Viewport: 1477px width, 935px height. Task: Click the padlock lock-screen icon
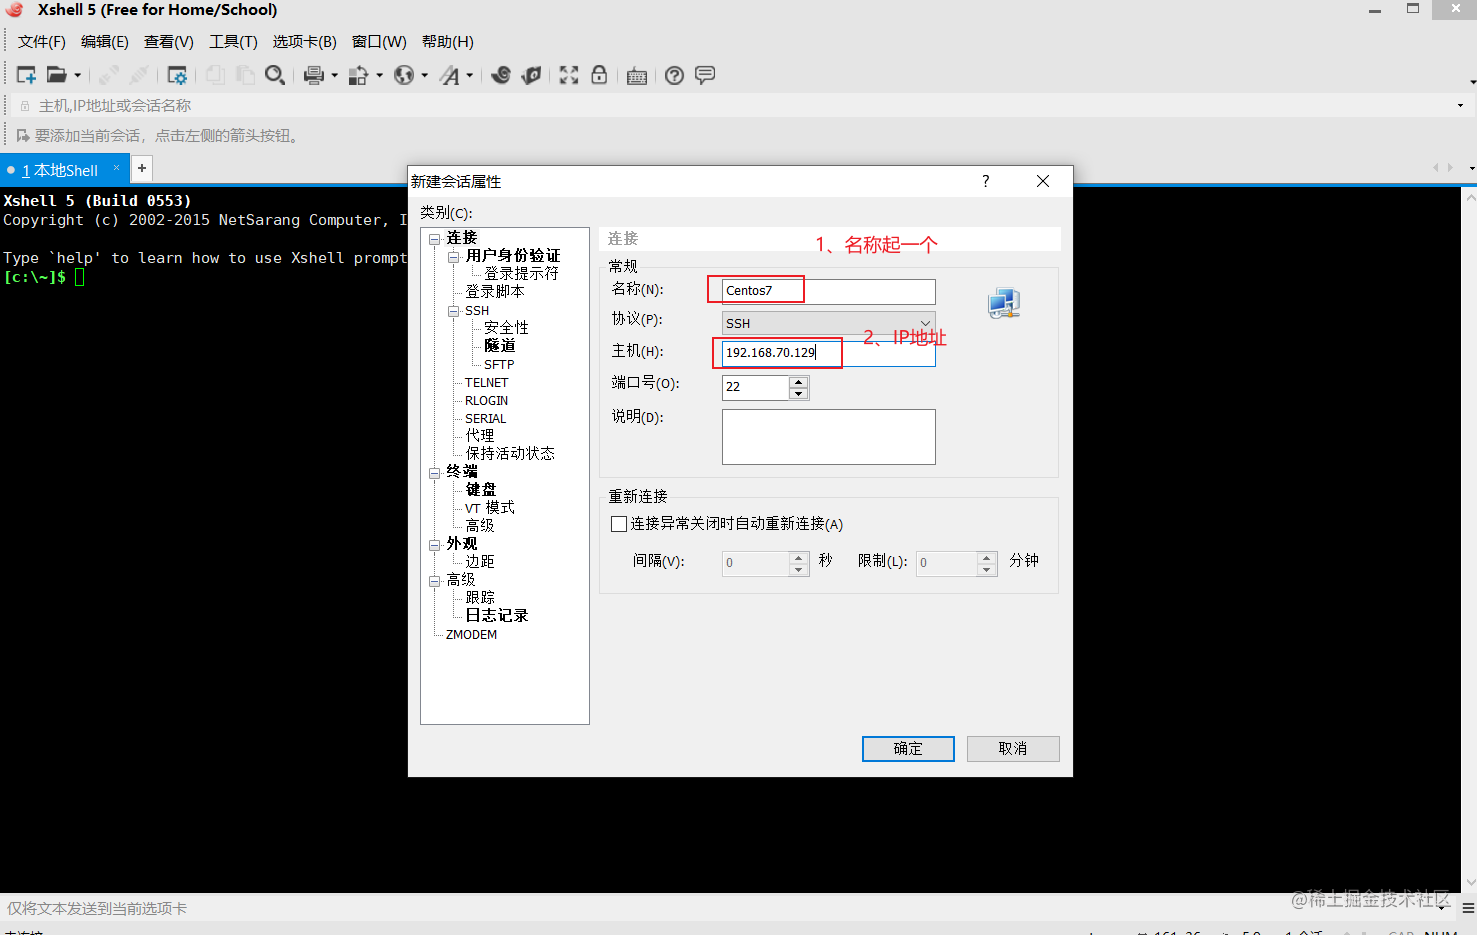(599, 75)
